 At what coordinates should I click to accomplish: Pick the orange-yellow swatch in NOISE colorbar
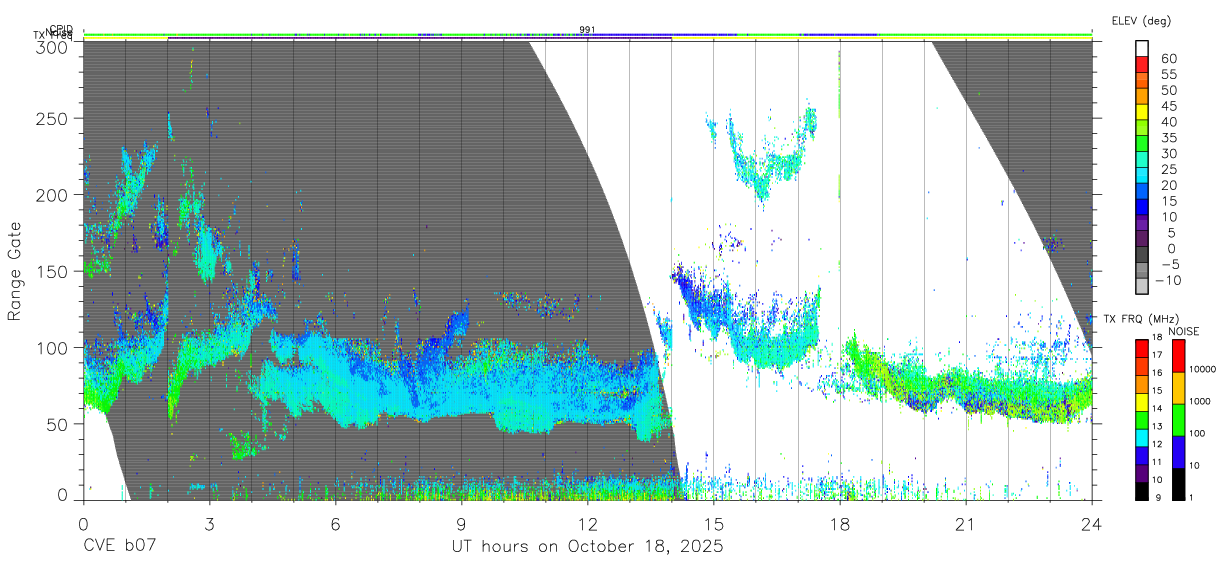click(x=1178, y=388)
